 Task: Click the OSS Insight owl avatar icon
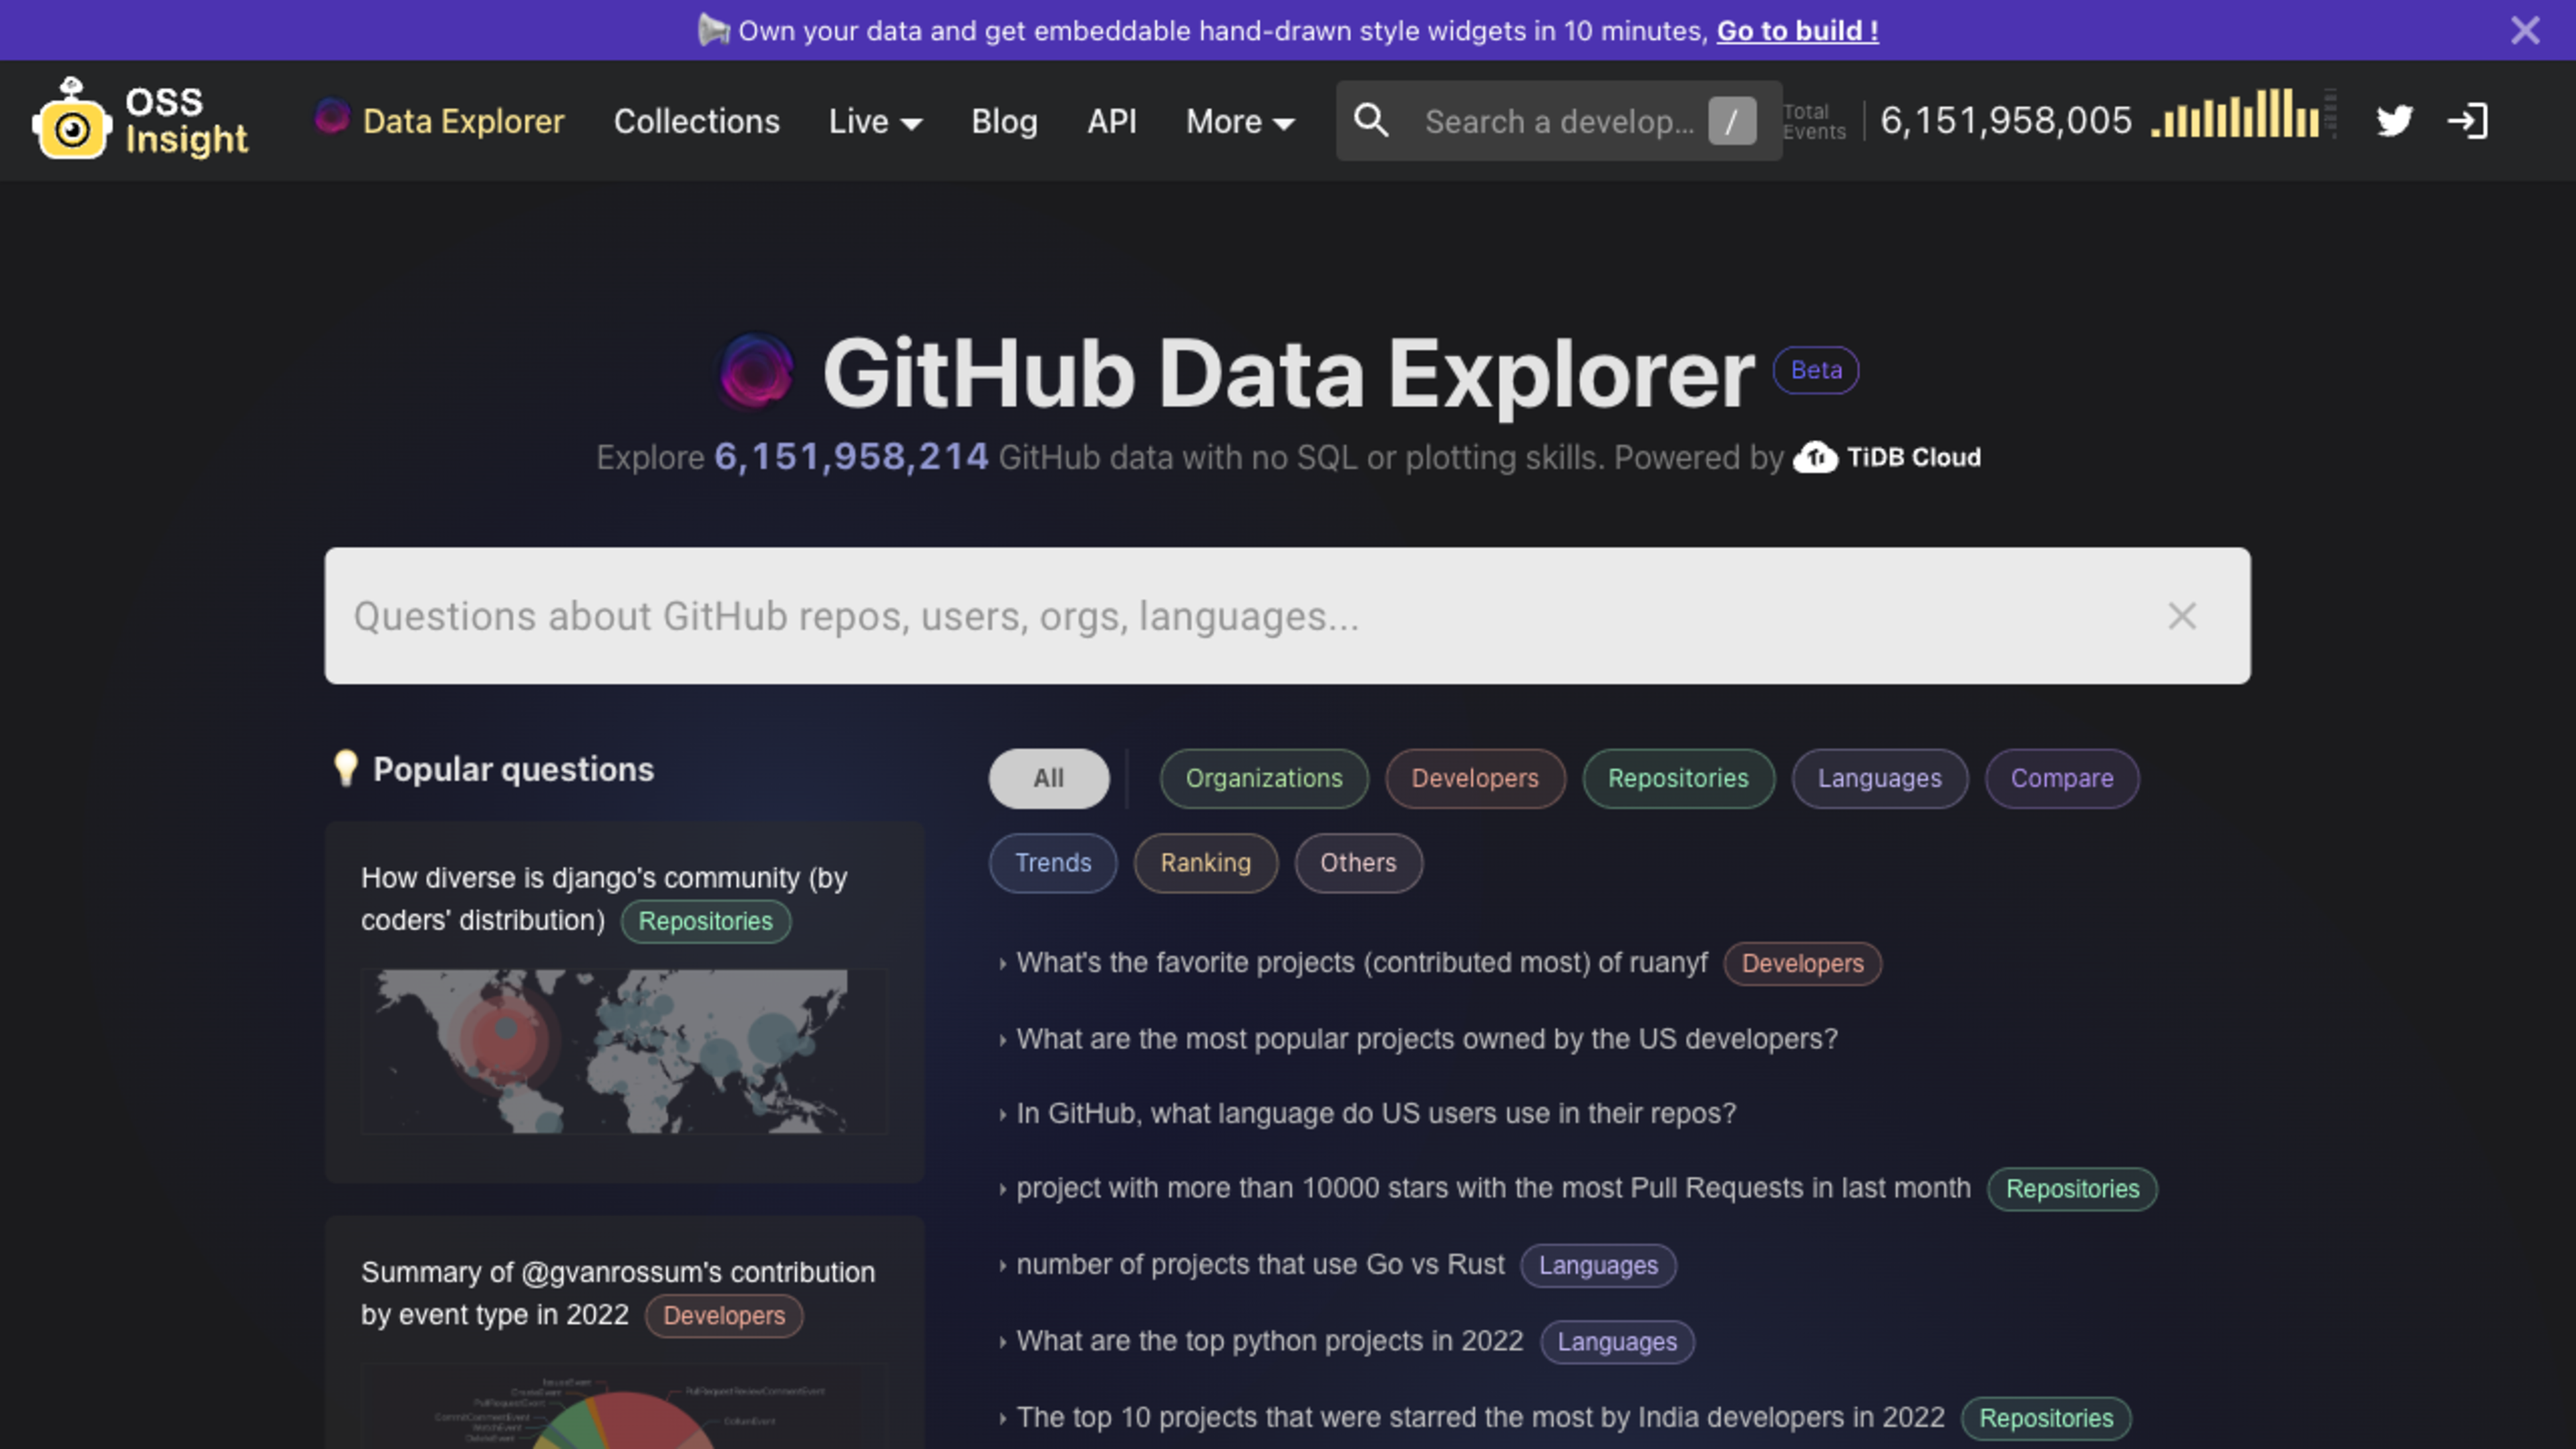[x=70, y=119]
